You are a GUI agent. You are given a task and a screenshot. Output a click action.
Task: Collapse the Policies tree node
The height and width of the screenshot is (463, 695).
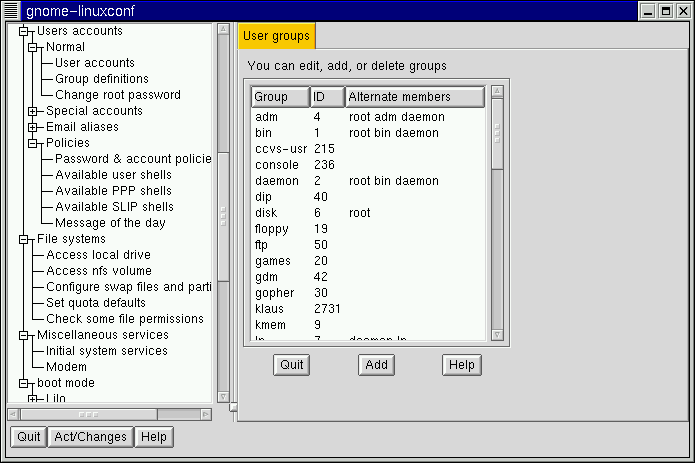[32, 143]
